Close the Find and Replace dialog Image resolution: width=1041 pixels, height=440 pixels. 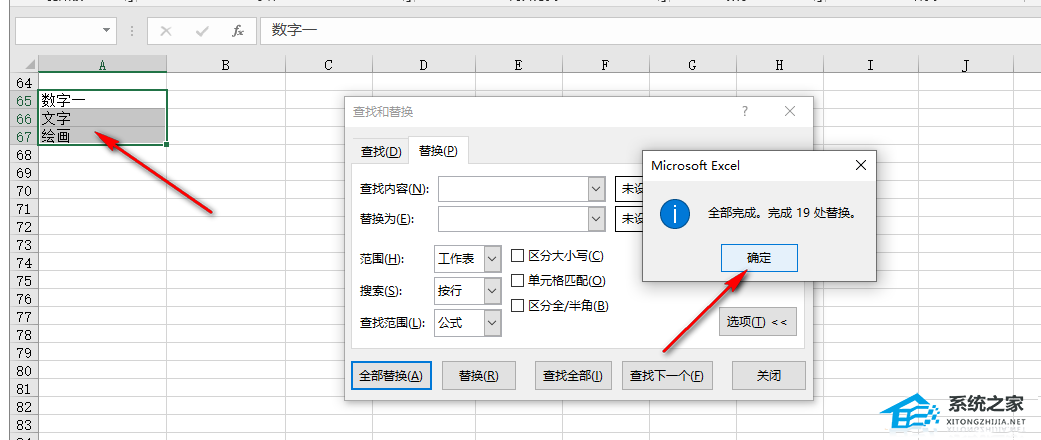click(790, 112)
